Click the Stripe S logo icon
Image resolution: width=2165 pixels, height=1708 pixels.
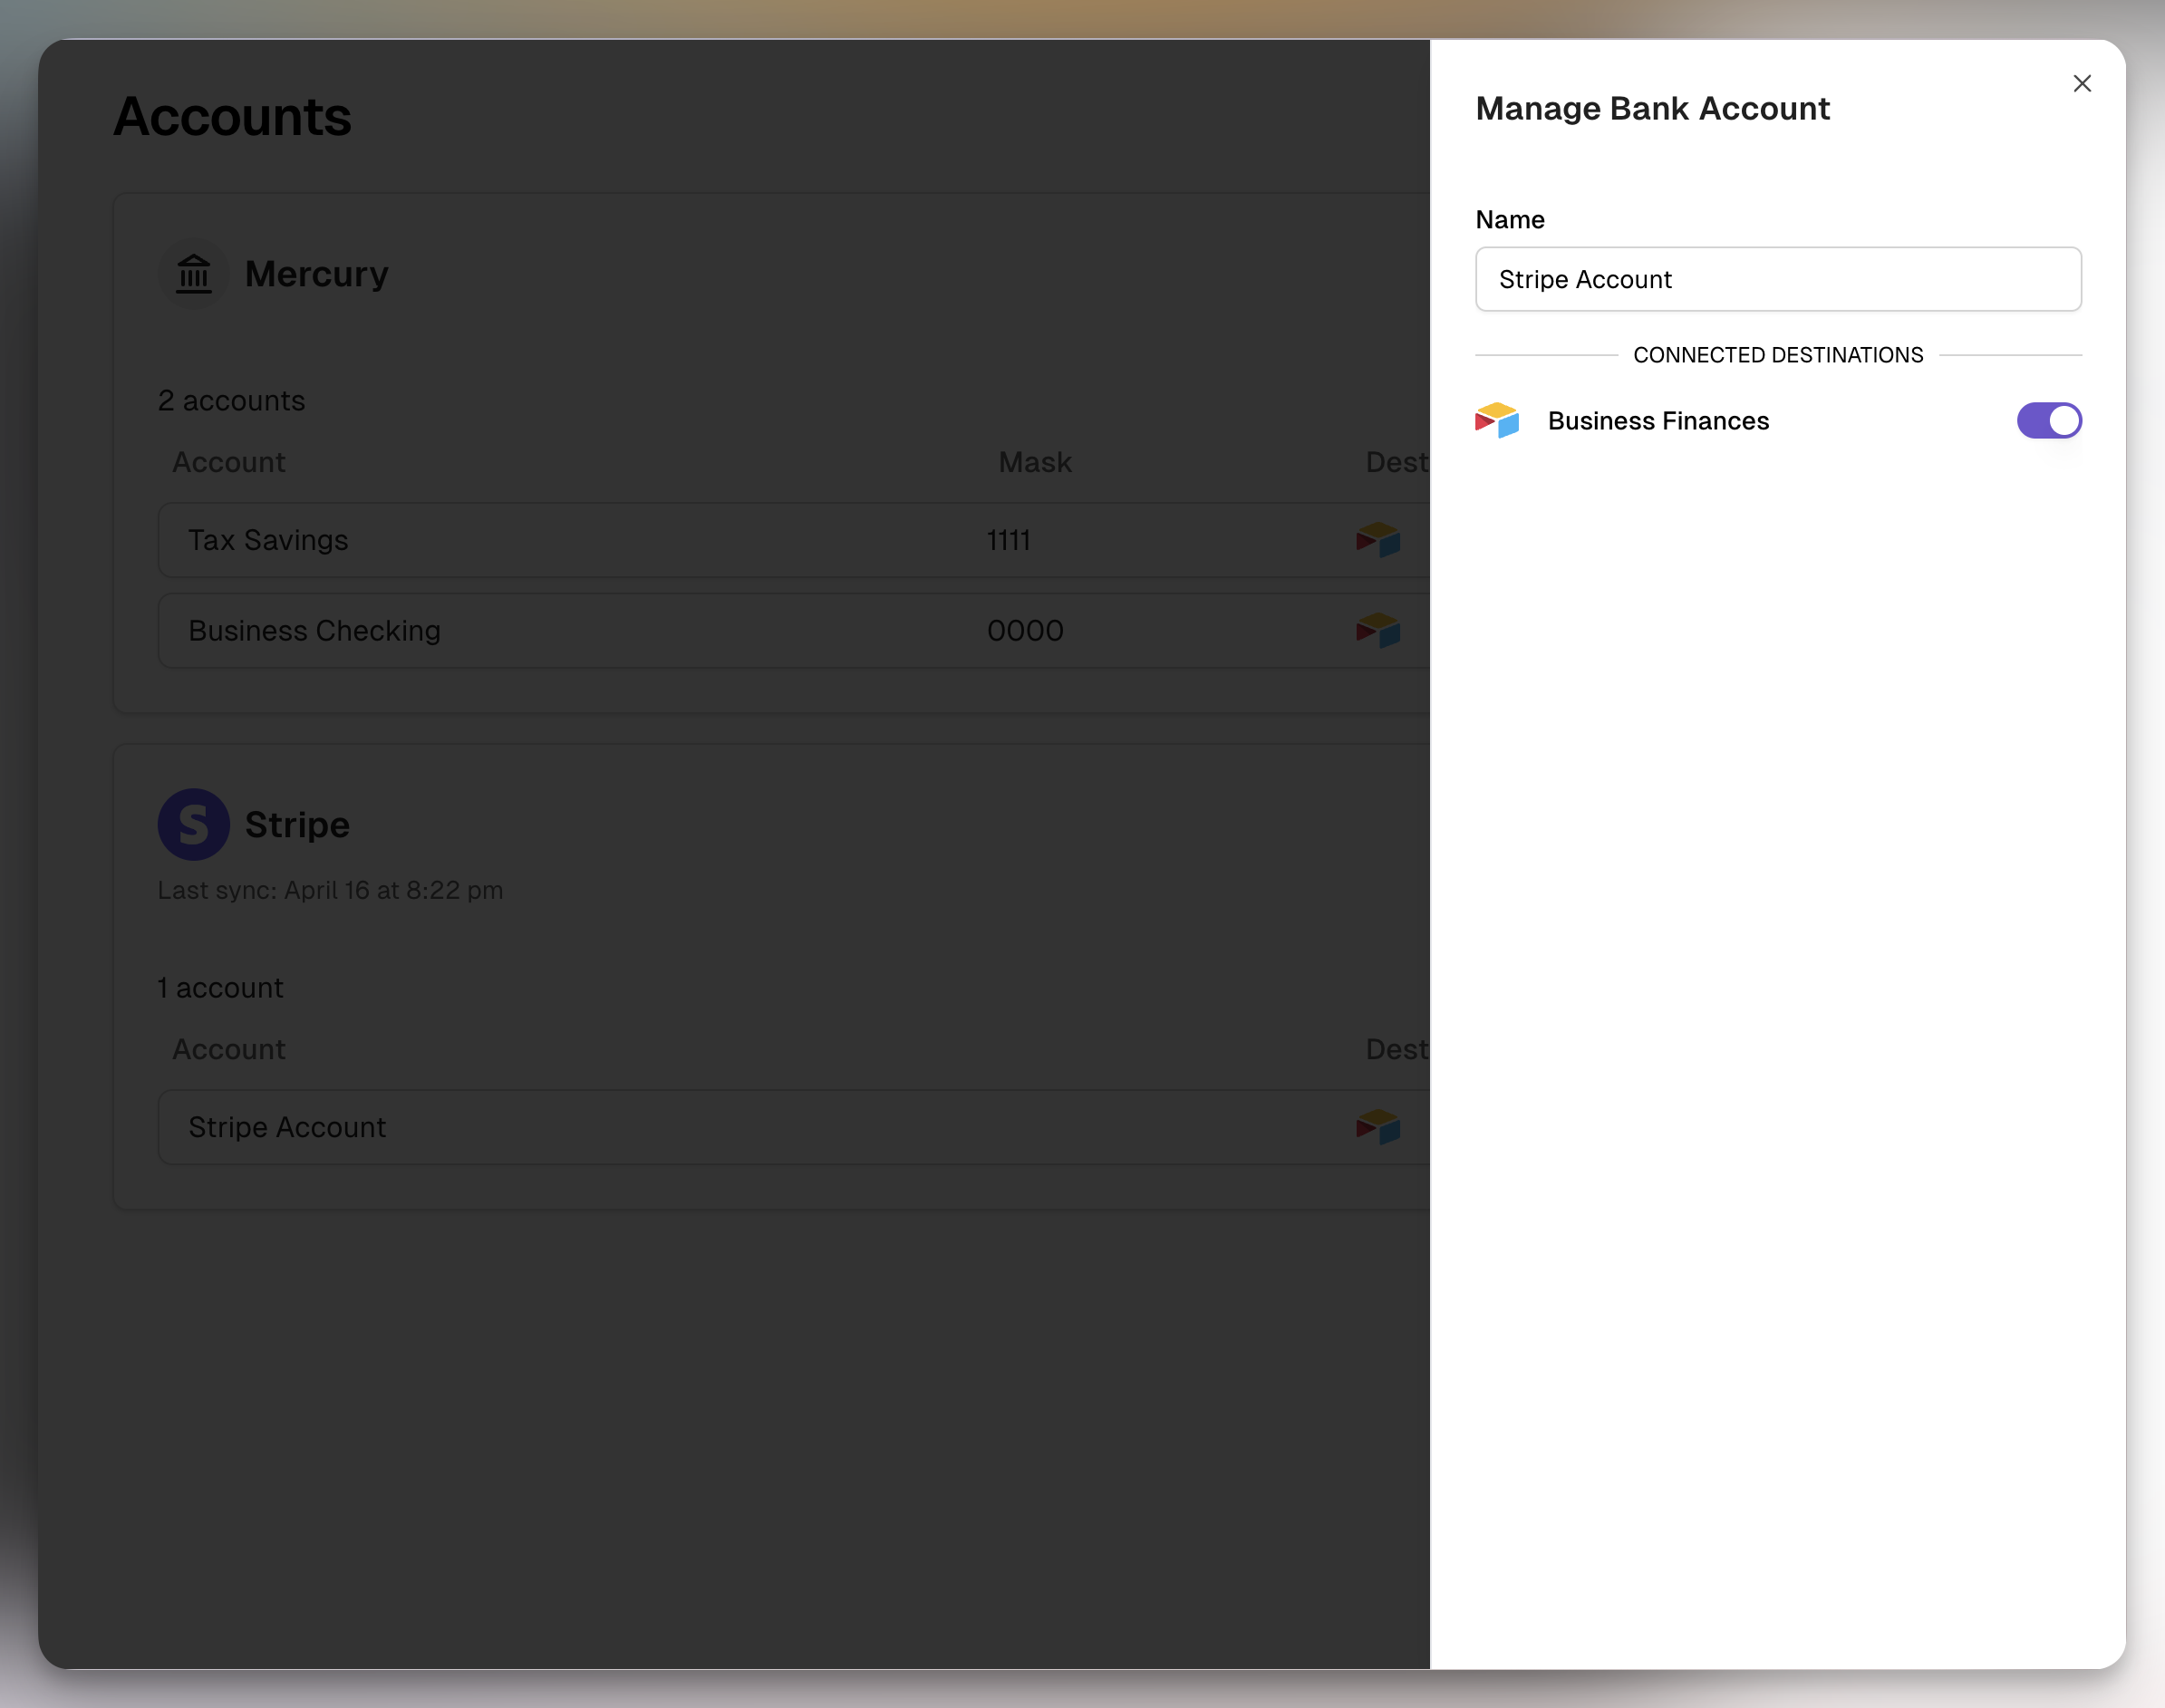[194, 825]
